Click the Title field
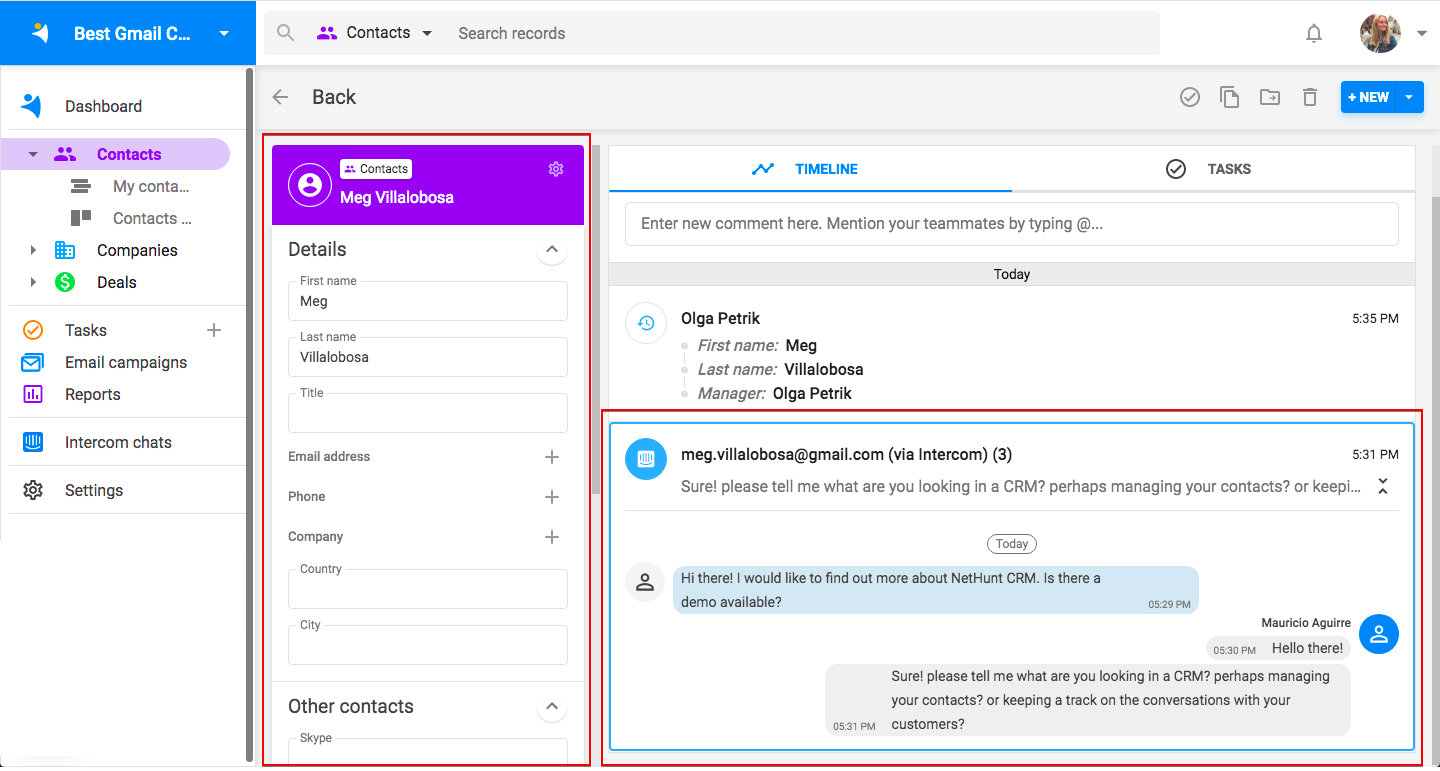Screen dimensions: 1440x771 (x=428, y=413)
